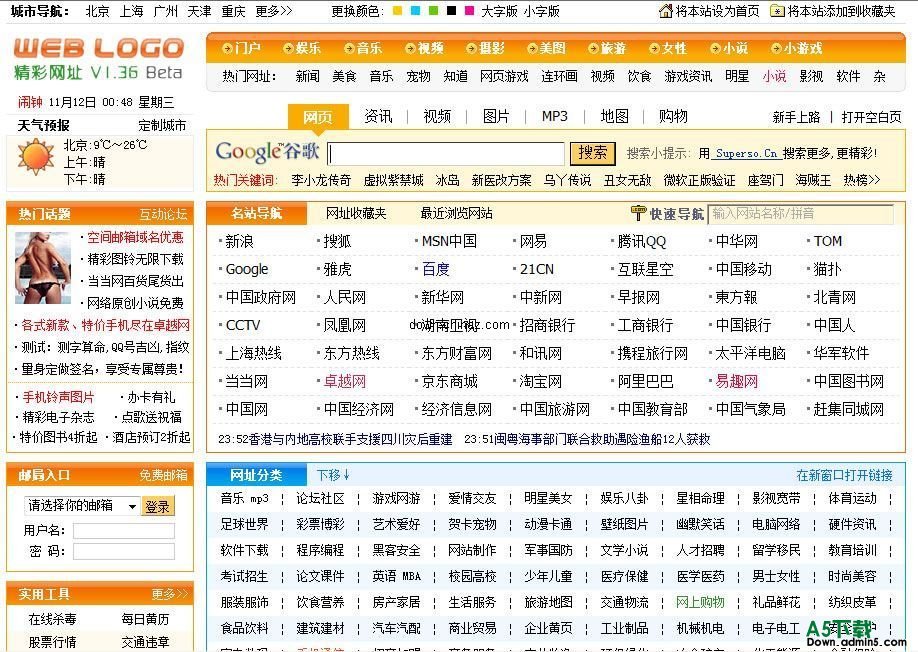Click the arrow icon beside 门户
Image resolution: width=918 pixels, height=652 pixels.
pos(227,49)
